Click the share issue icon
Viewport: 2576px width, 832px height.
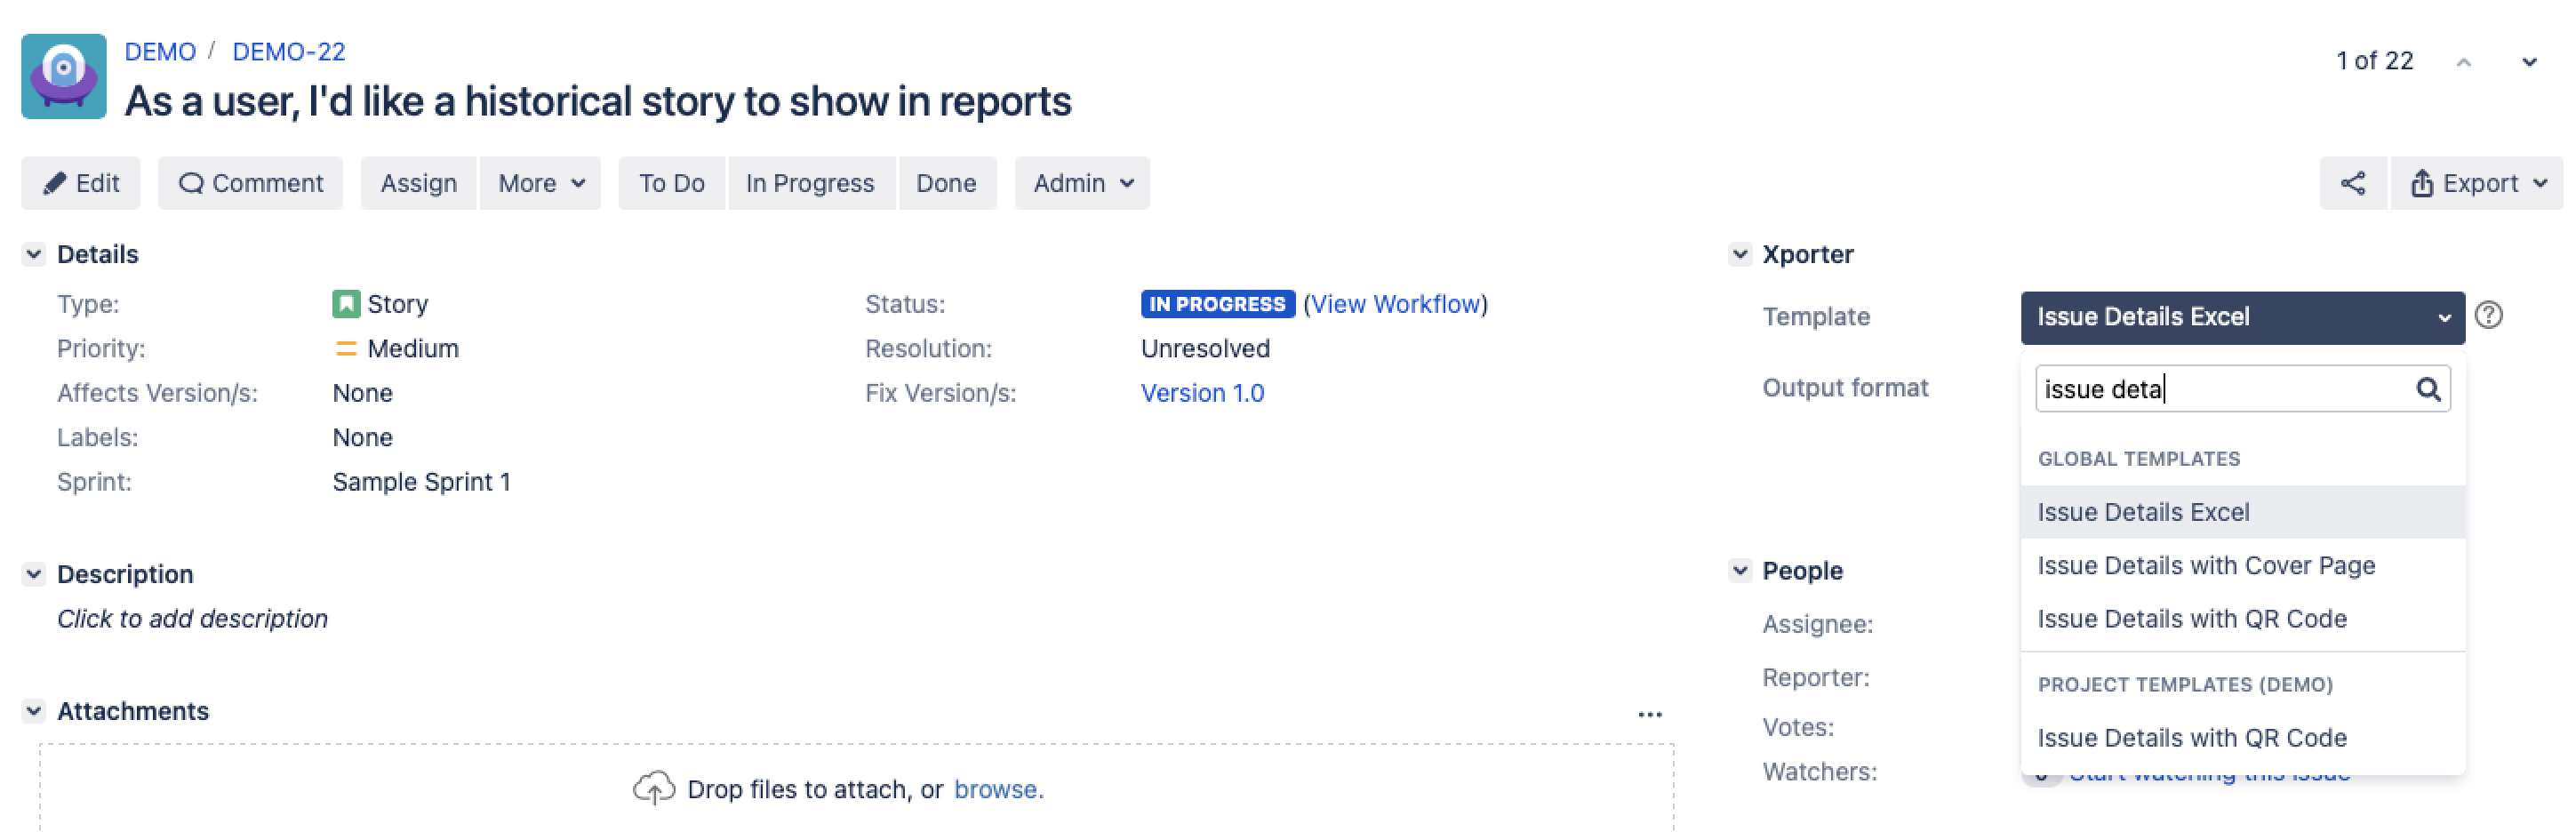click(2352, 183)
